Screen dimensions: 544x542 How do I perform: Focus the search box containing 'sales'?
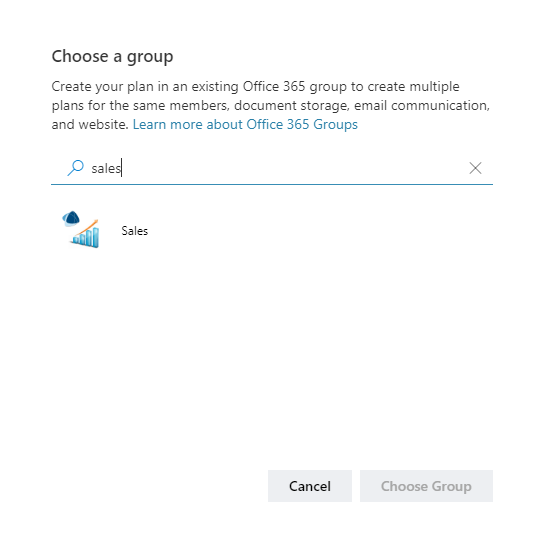click(x=272, y=168)
